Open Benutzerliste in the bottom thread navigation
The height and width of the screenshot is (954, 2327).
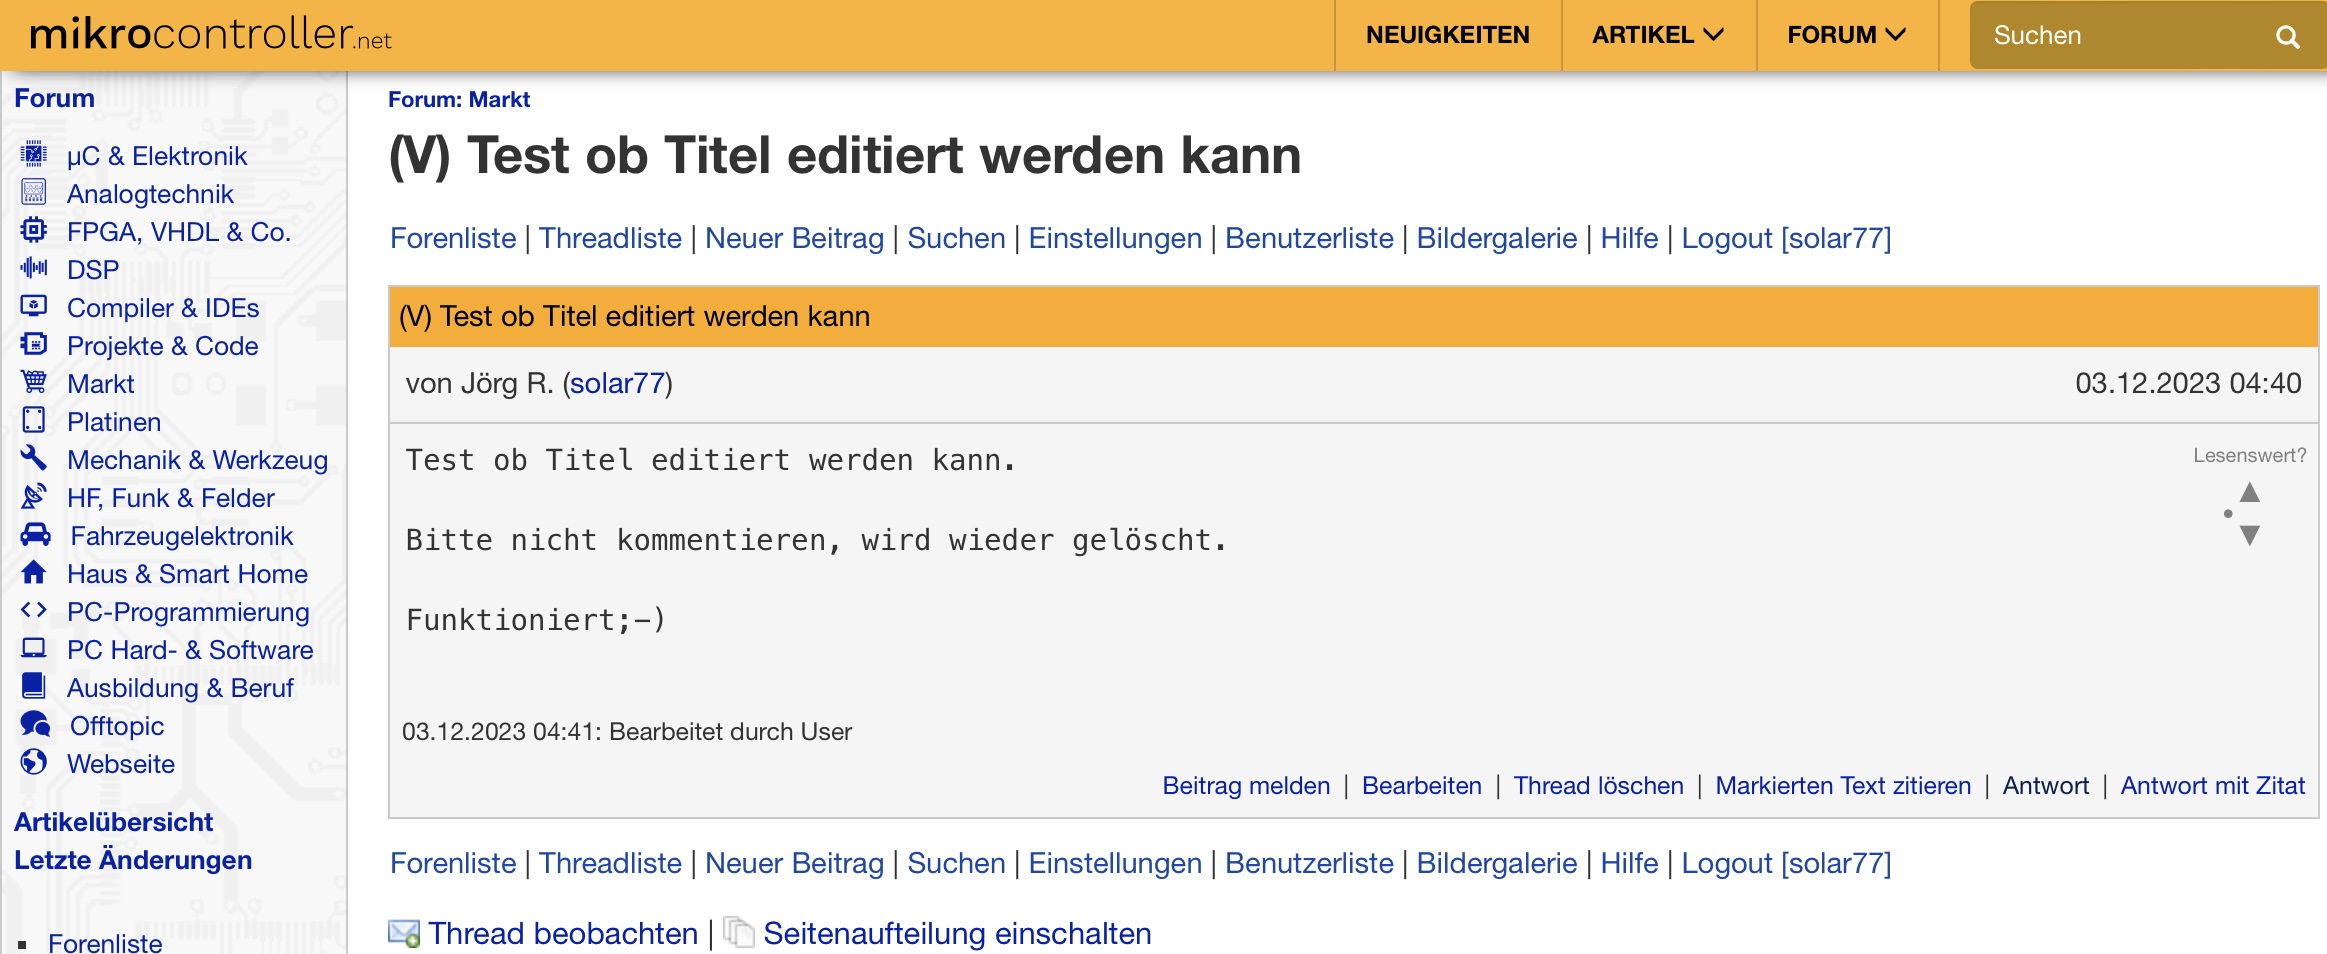(1309, 863)
